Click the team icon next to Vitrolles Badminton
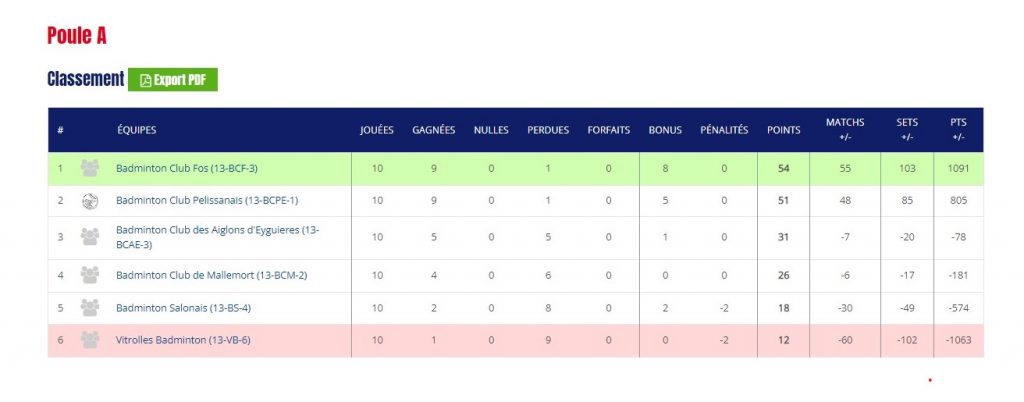The image size is (1024, 402). coord(90,340)
